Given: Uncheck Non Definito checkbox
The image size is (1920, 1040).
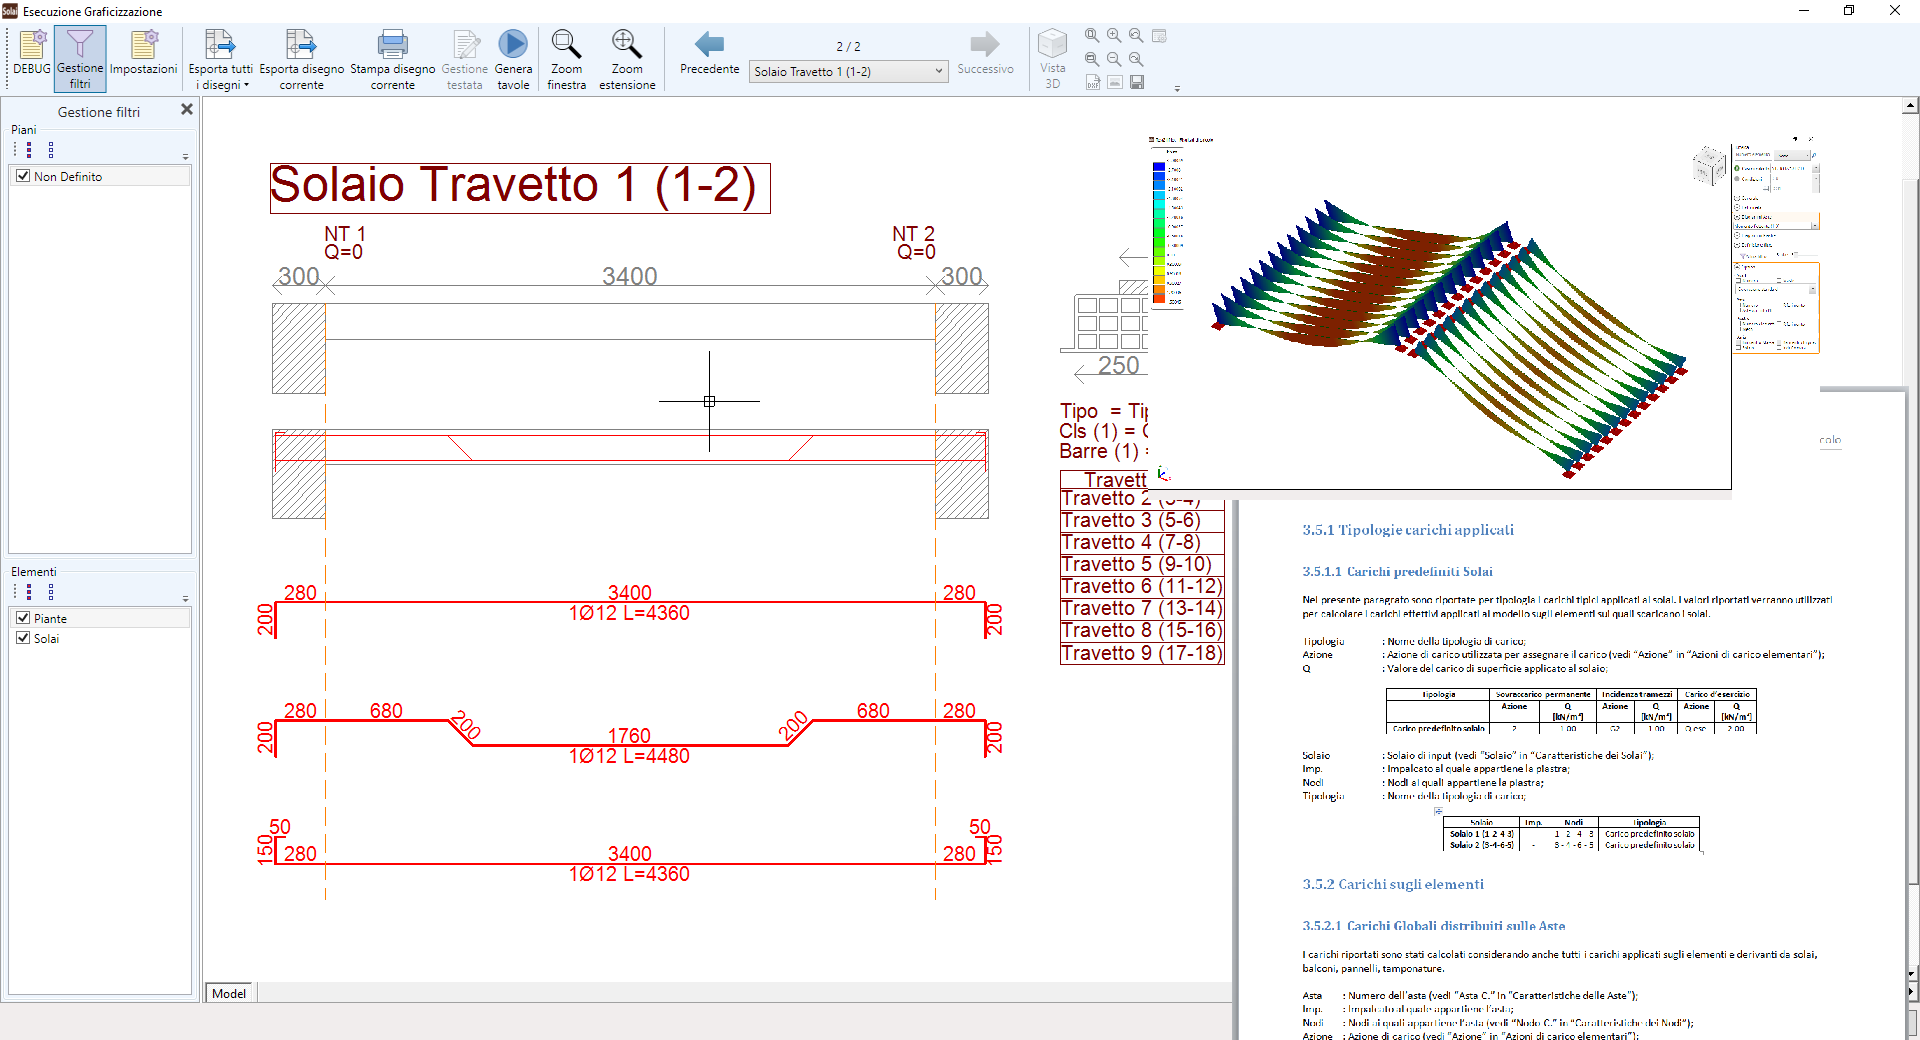Looking at the screenshot, I should 23,176.
